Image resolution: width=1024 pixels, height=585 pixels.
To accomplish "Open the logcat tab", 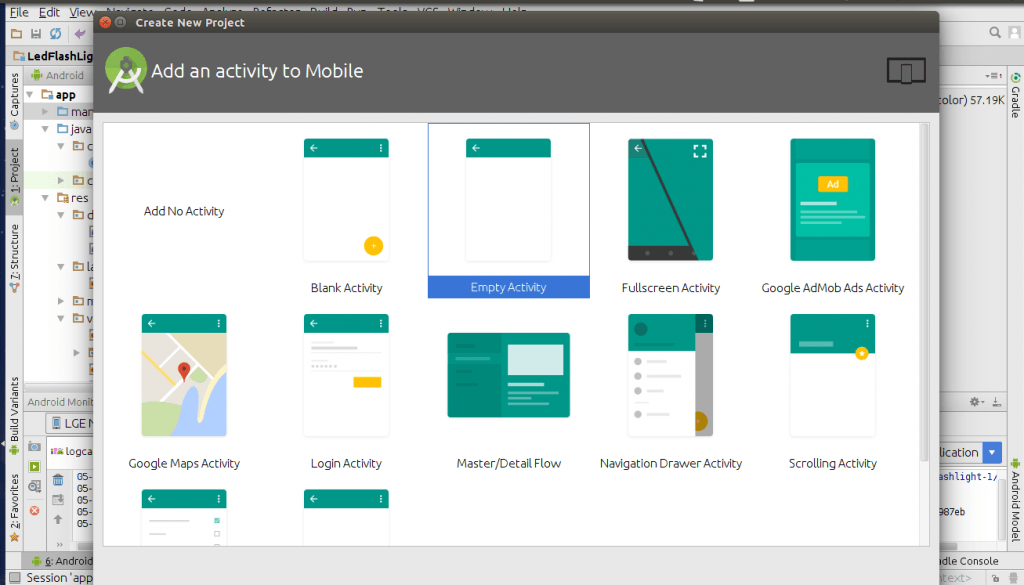I will [x=71, y=451].
